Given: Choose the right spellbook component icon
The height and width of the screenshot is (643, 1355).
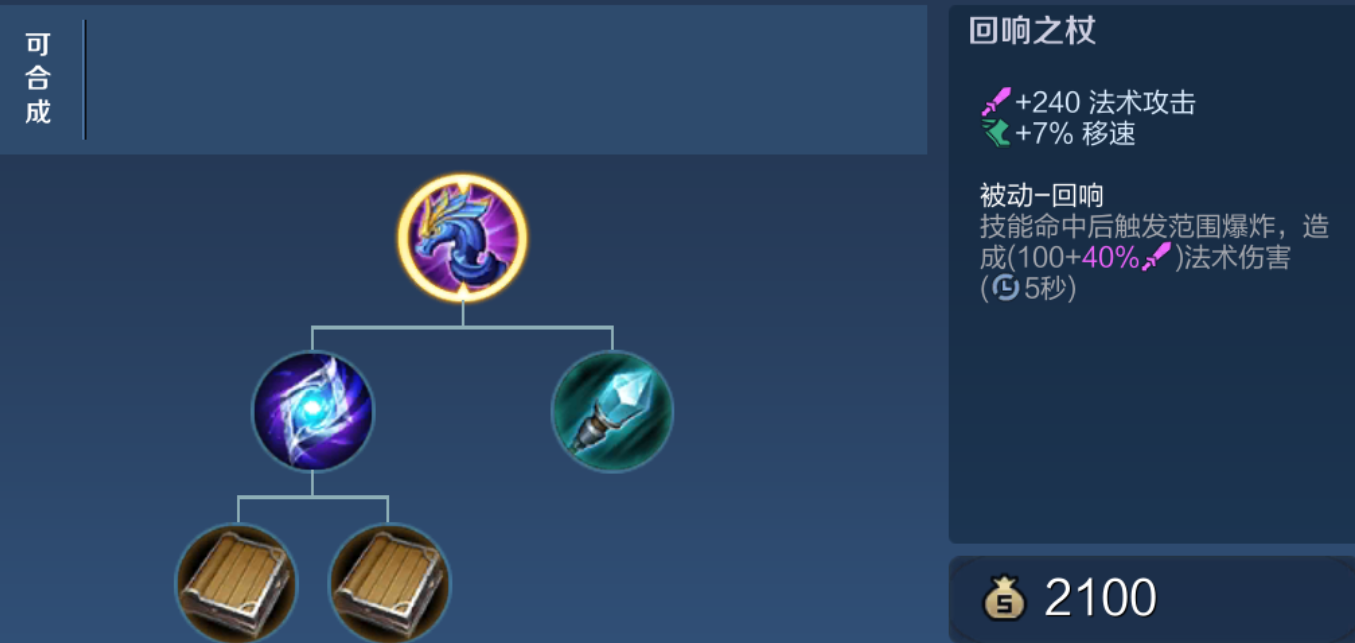Looking at the screenshot, I should [390, 584].
